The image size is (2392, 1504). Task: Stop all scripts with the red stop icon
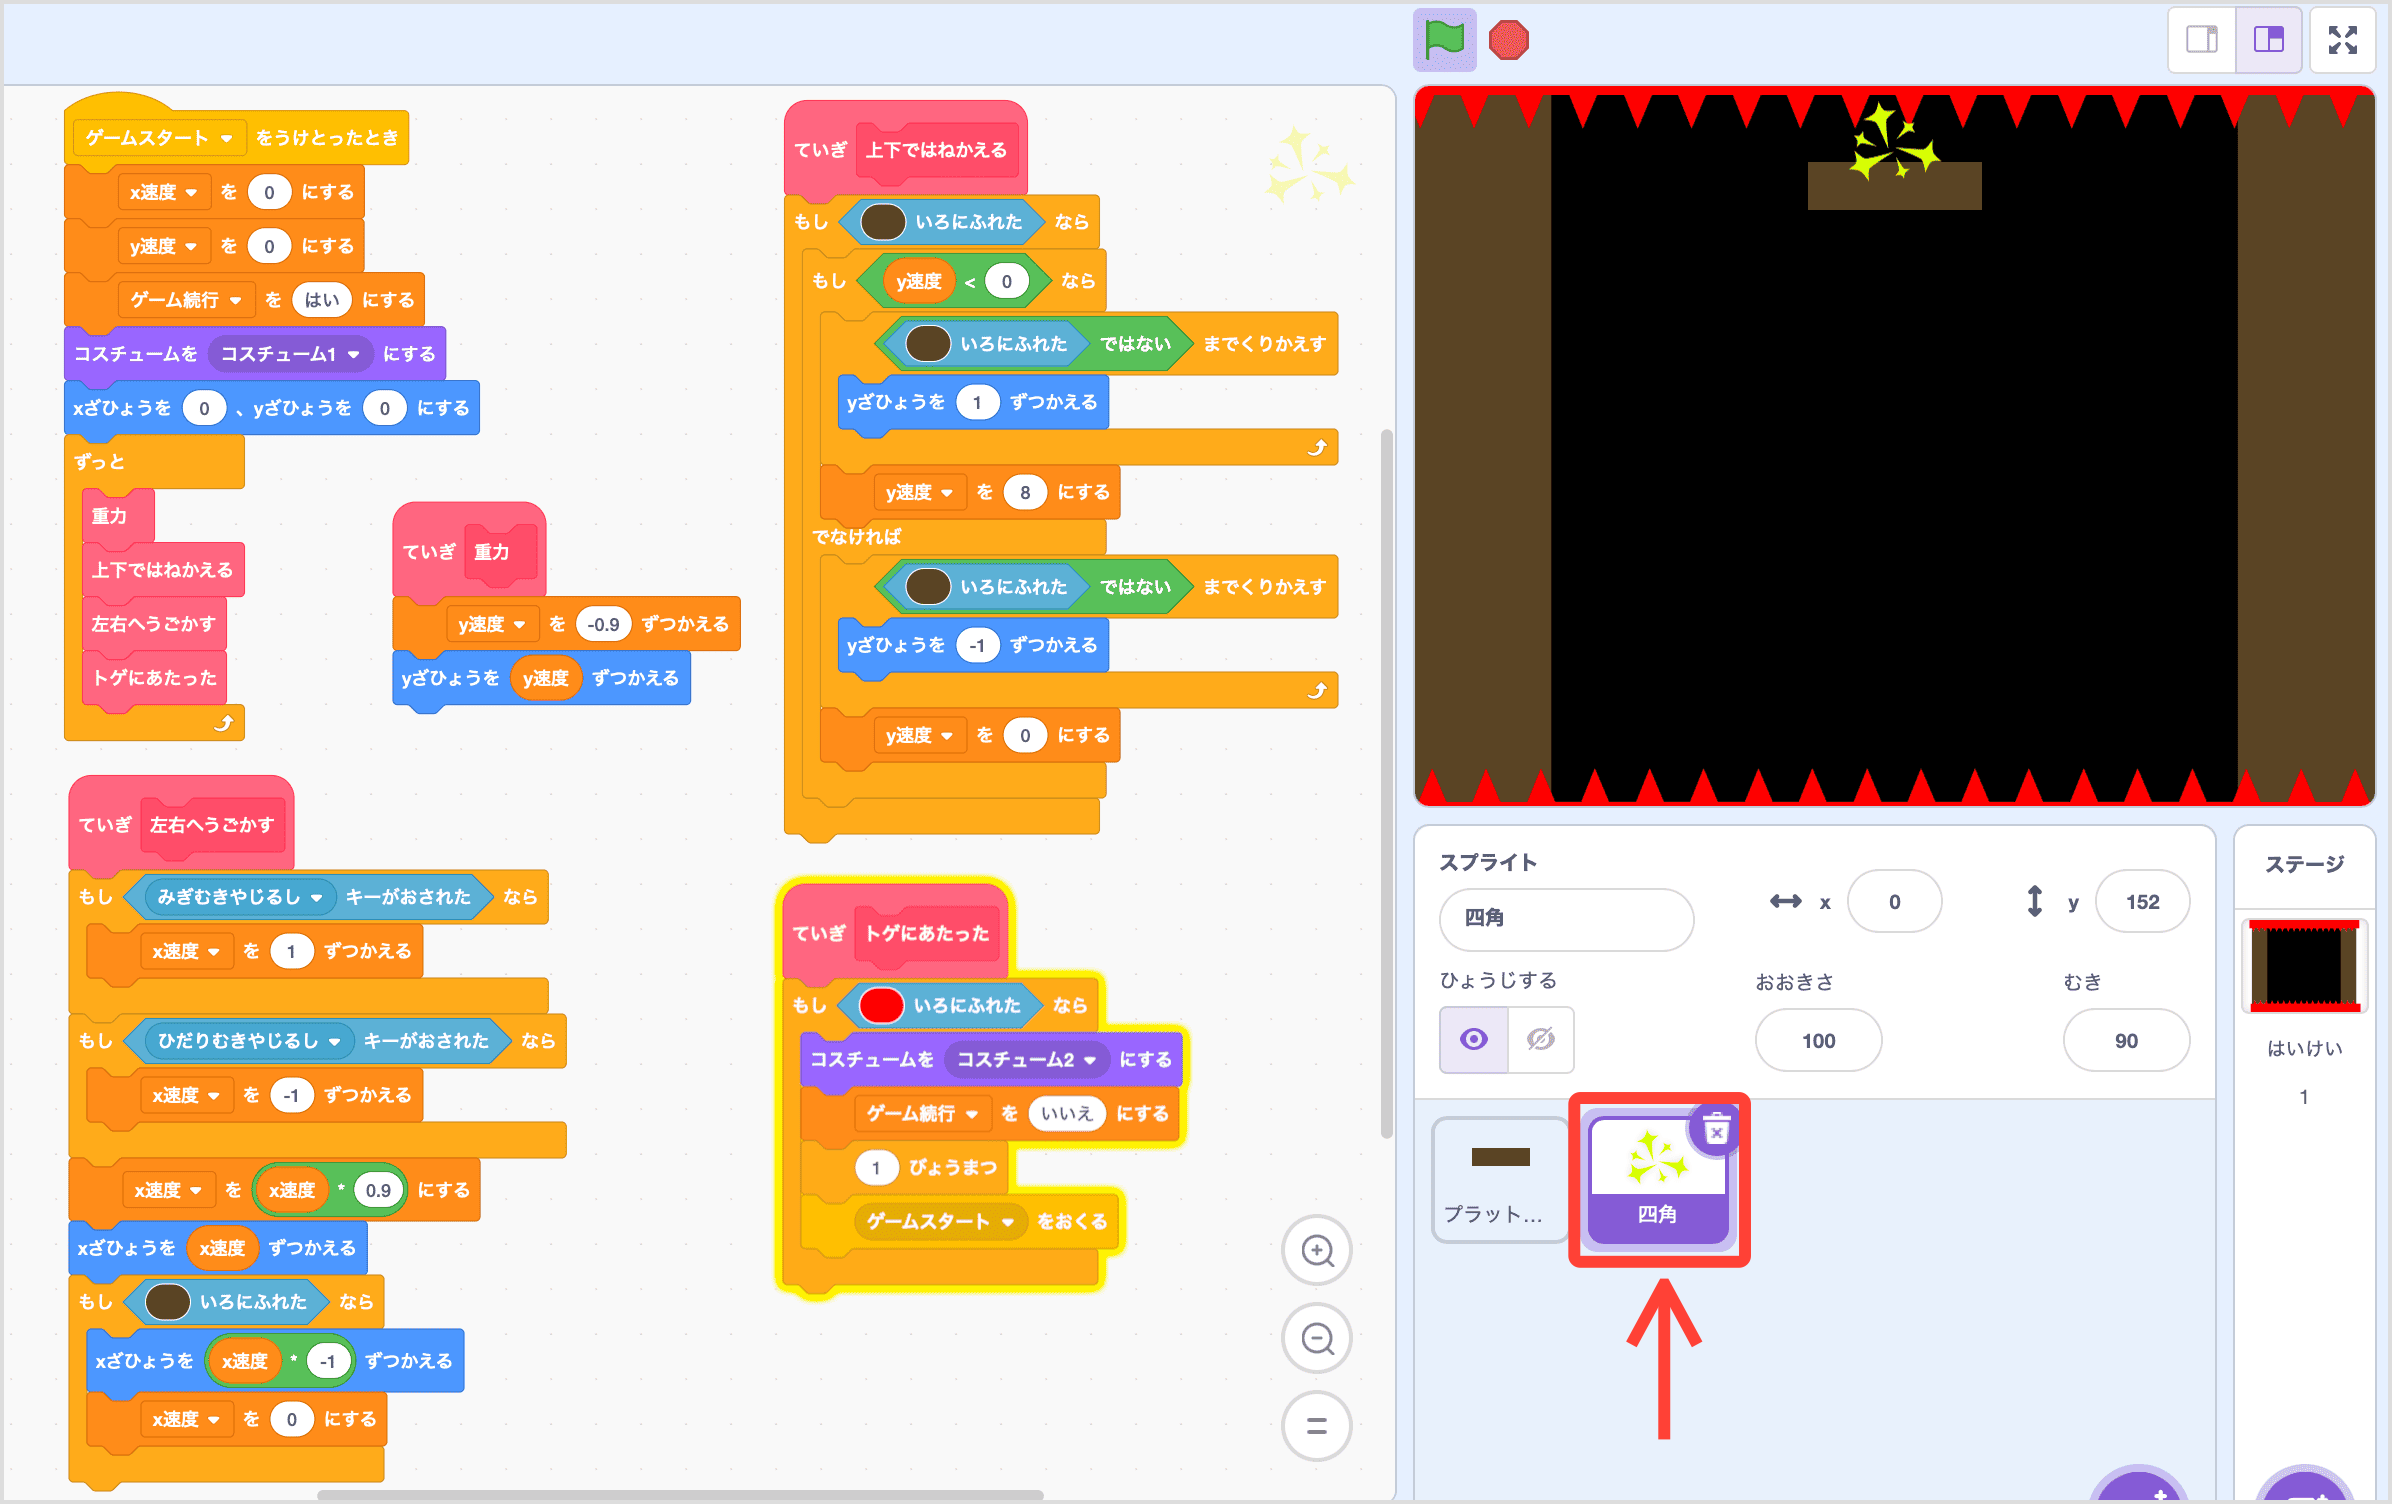(x=1510, y=40)
